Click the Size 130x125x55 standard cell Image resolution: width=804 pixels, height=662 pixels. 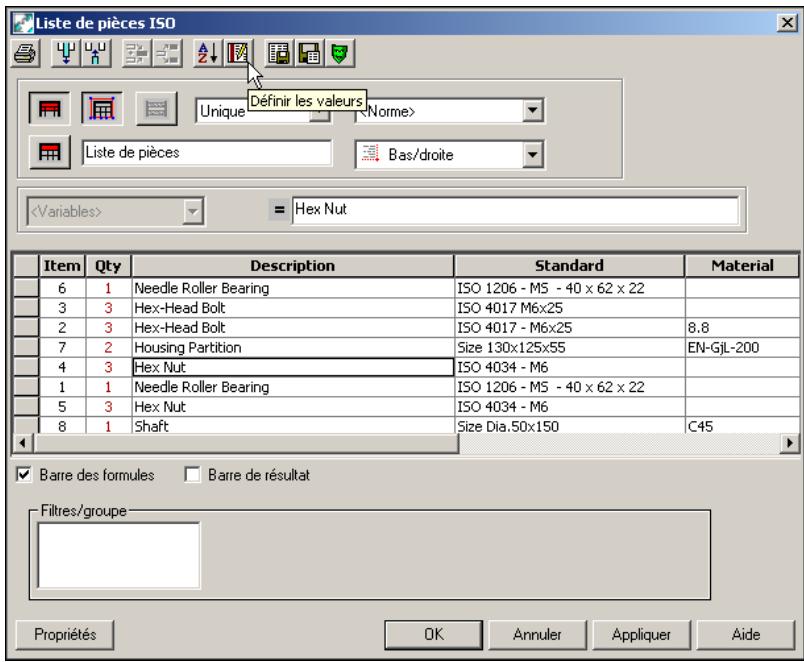(569, 347)
